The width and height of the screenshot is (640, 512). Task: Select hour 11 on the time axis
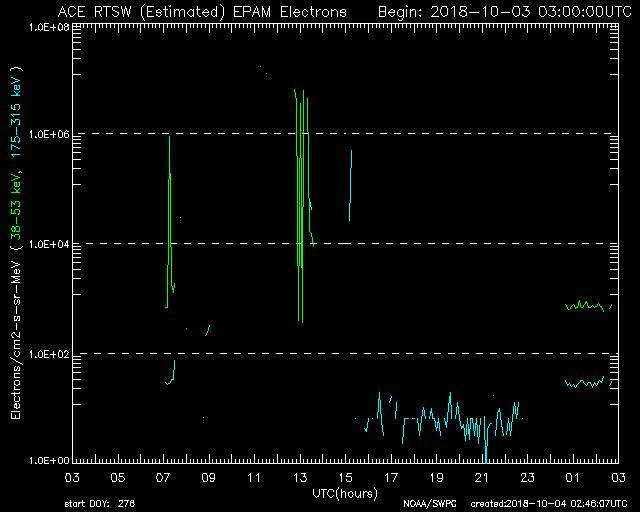pyautogui.click(x=254, y=478)
